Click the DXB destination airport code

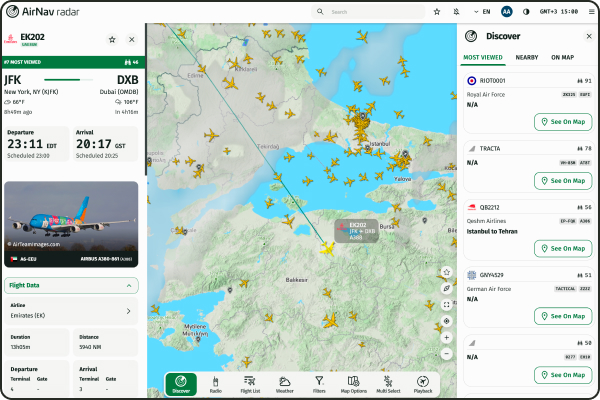pos(127,80)
